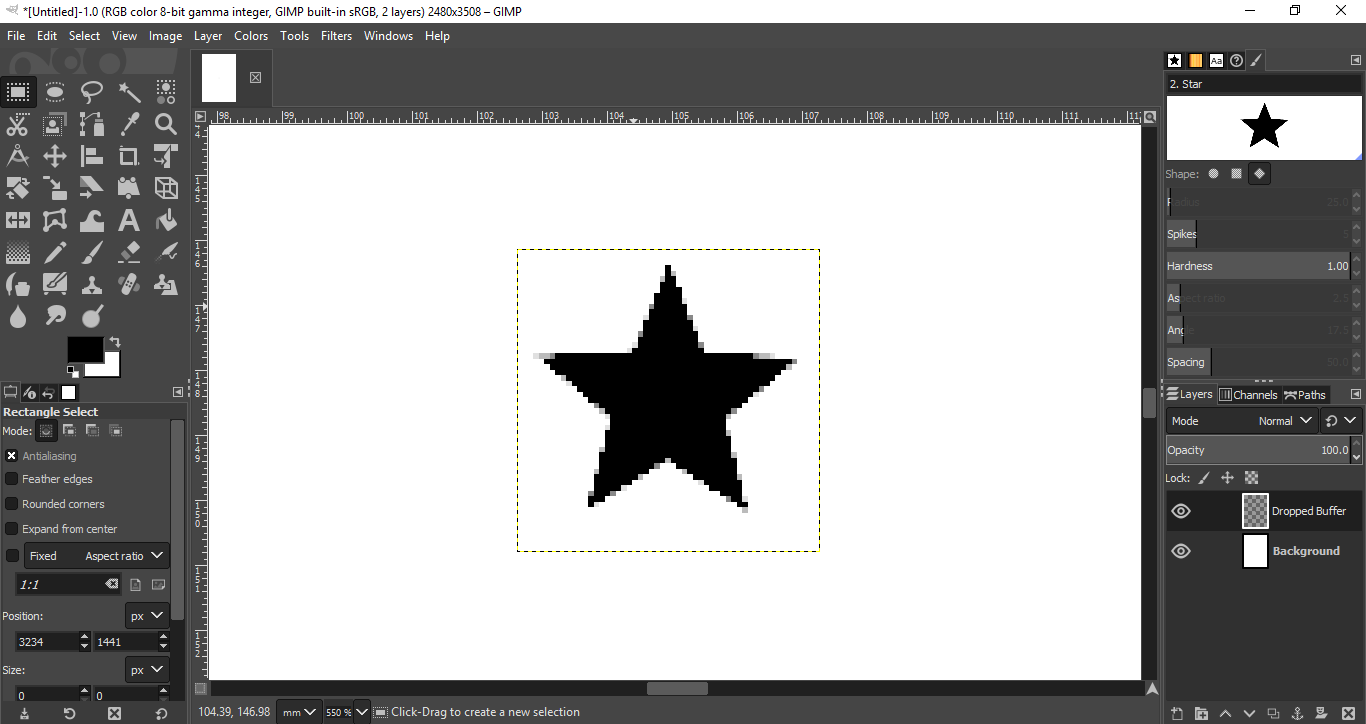Hide the Background layer
The height and width of the screenshot is (724, 1366).
[x=1181, y=551]
